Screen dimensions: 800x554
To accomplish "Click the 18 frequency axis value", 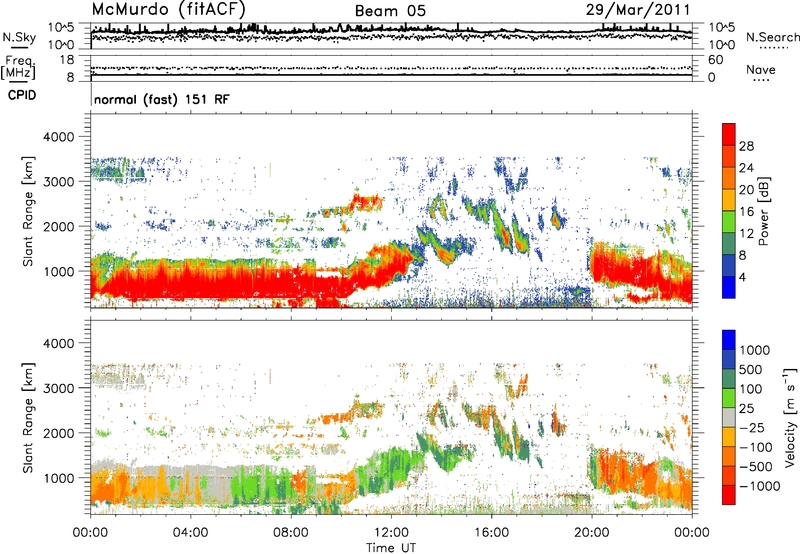I will pyautogui.click(x=67, y=60).
